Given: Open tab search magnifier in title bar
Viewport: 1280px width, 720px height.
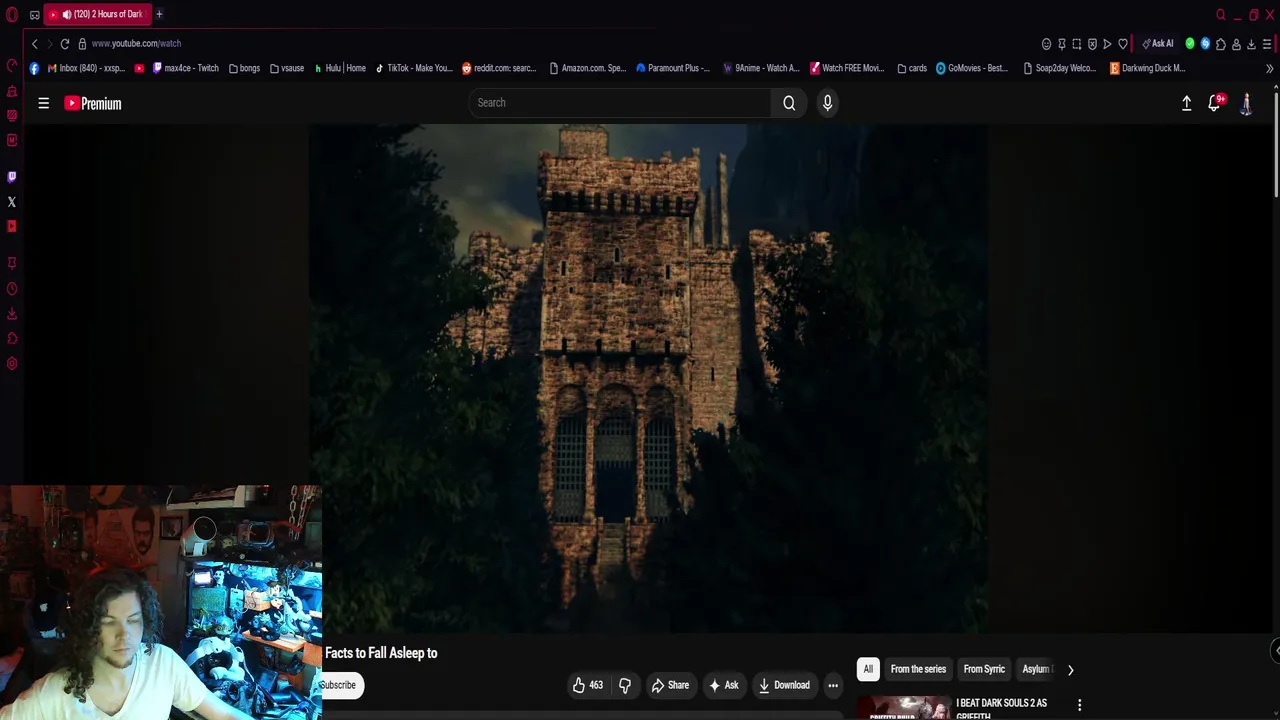Looking at the screenshot, I should [x=1221, y=15].
